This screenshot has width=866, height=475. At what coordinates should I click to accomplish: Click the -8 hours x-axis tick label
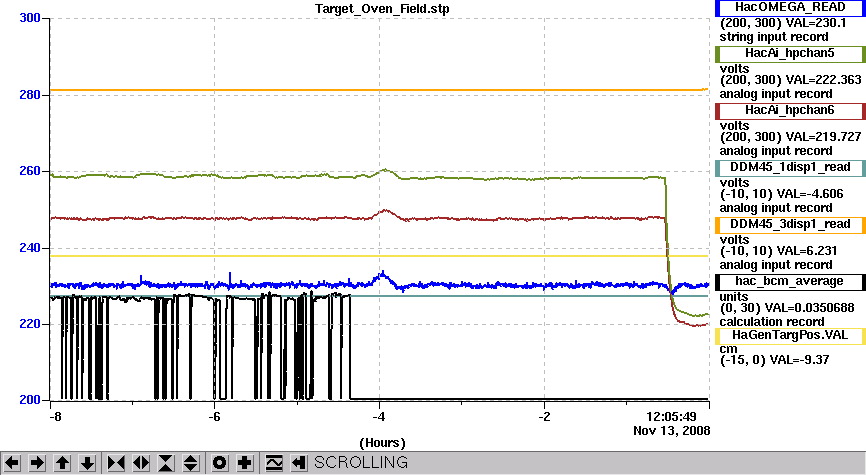55,416
